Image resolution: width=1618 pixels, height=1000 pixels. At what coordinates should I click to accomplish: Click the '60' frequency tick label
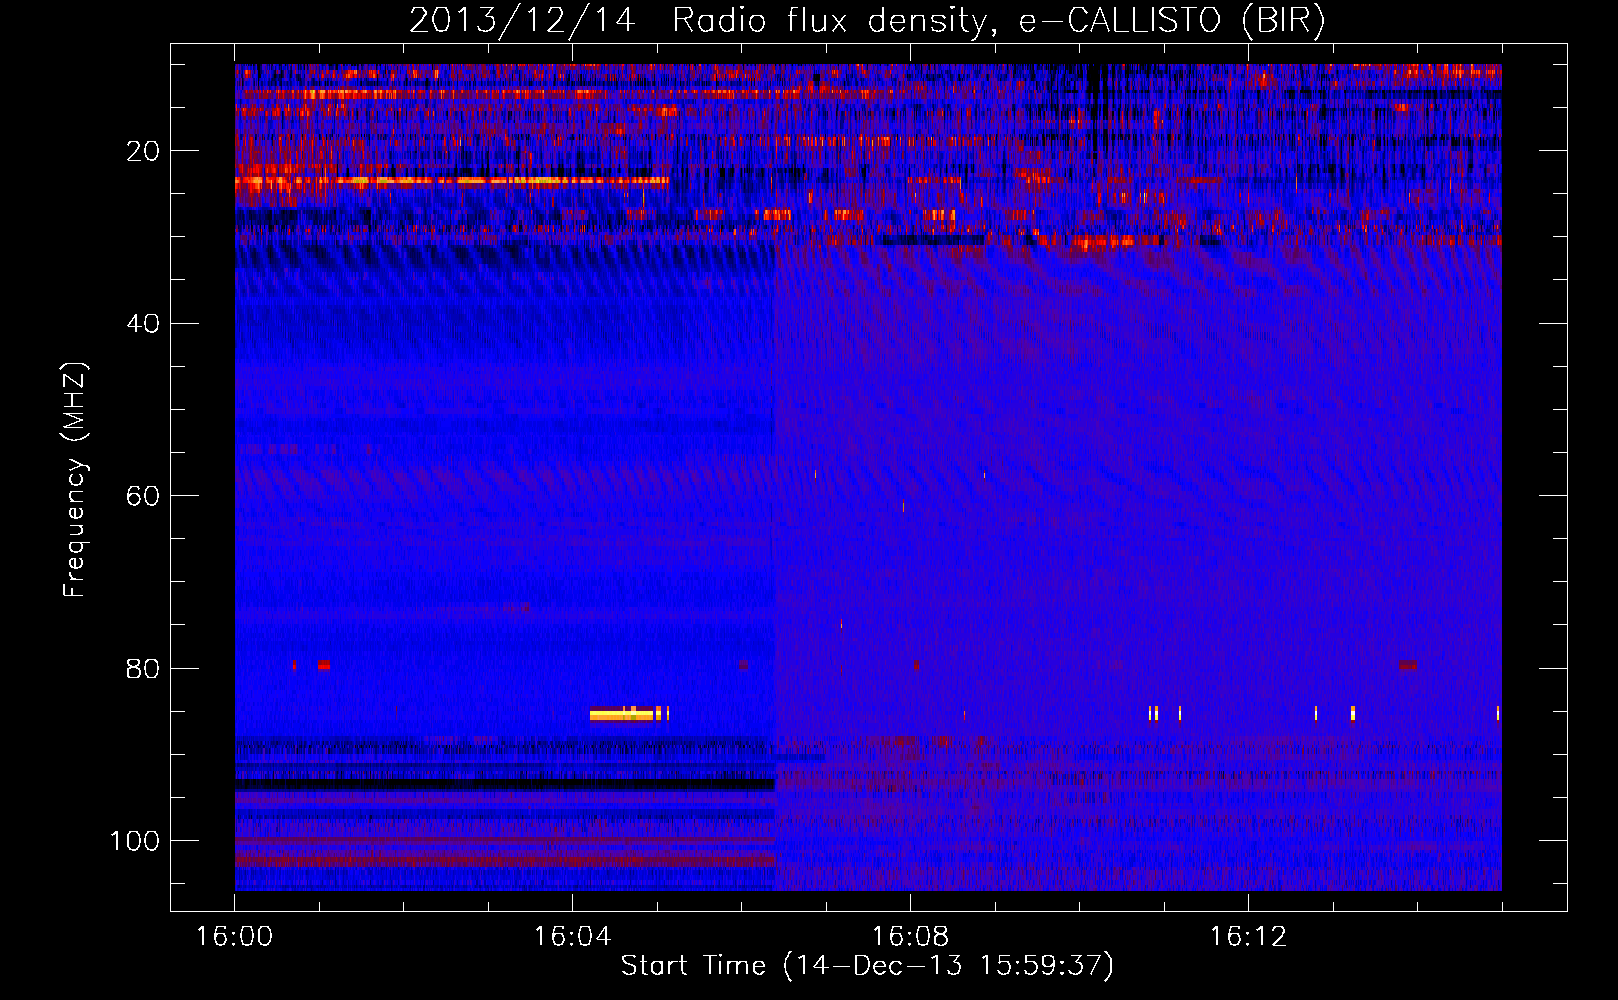tap(143, 496)
